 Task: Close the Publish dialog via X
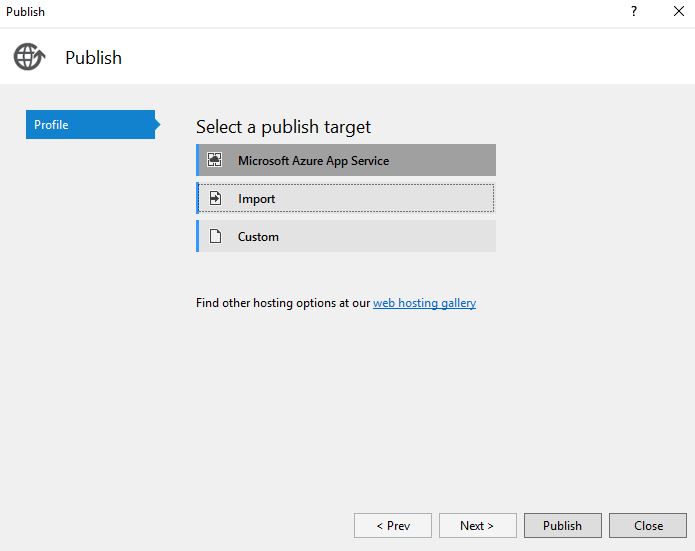(x=679, y=11)
